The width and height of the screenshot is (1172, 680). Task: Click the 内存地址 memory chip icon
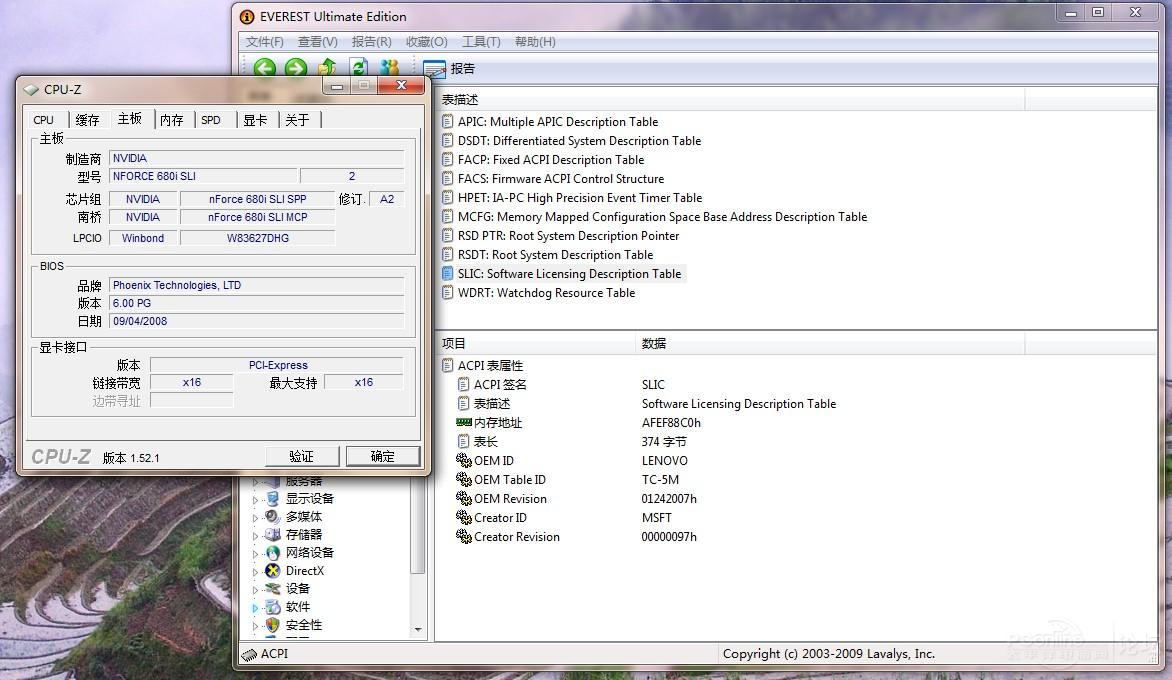463,422
